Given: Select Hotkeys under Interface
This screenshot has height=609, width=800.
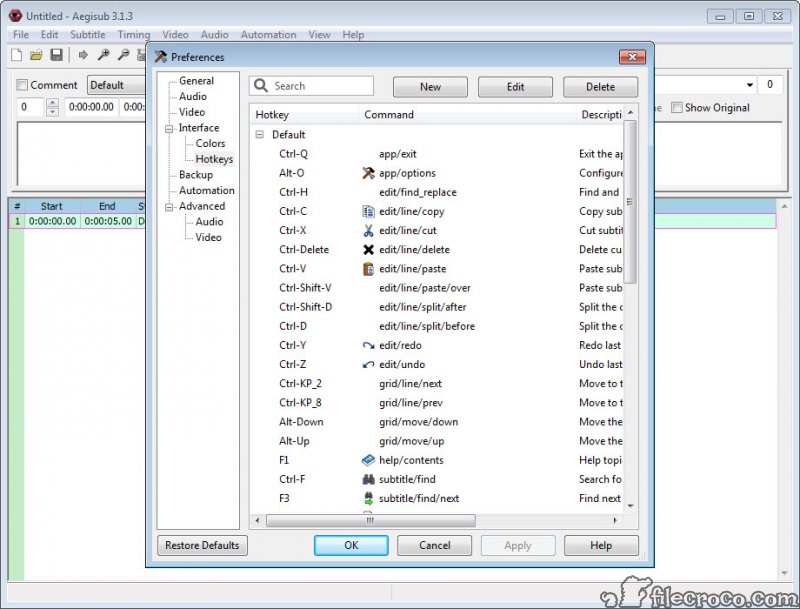Looking at the screenshot, I should (214, 159).
